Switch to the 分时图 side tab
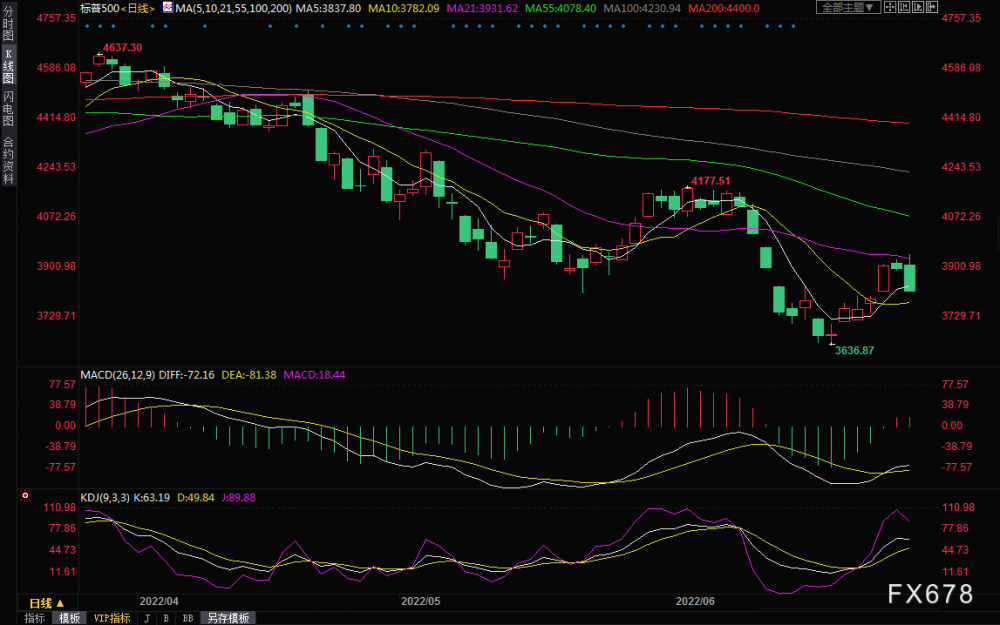The height and width of the screenshot is (625, 1000). 8,23
